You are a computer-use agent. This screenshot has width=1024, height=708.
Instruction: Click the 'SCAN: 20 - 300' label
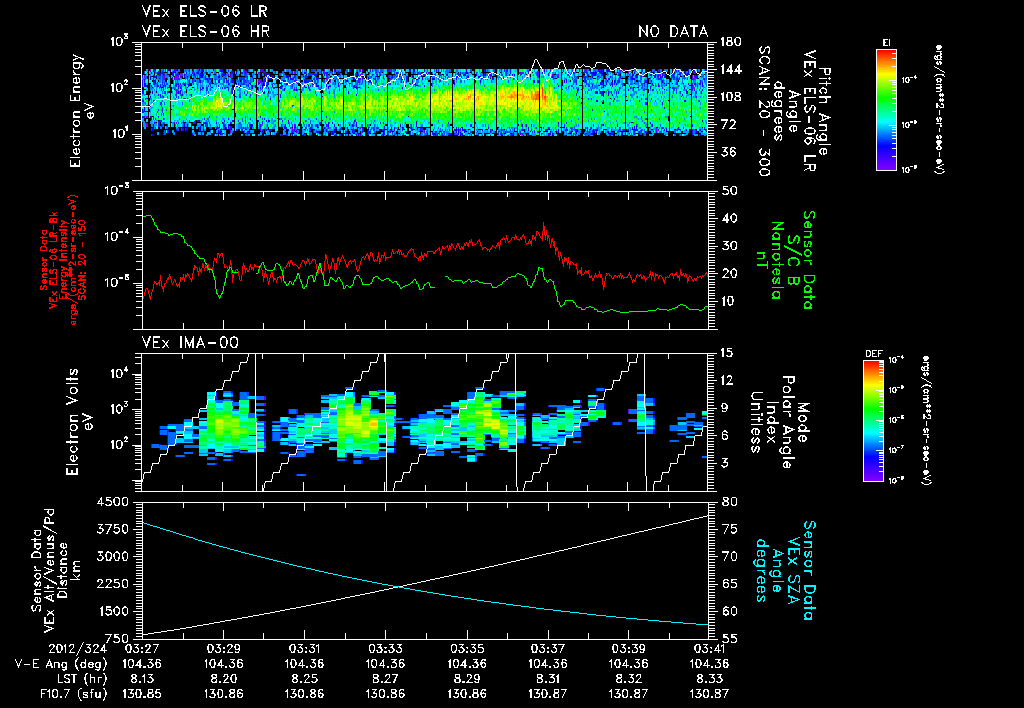(763, 111)
